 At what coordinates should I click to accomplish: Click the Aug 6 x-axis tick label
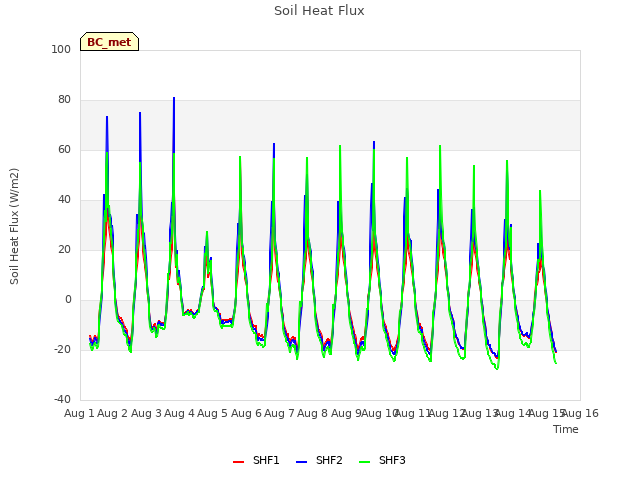point(246,413)
